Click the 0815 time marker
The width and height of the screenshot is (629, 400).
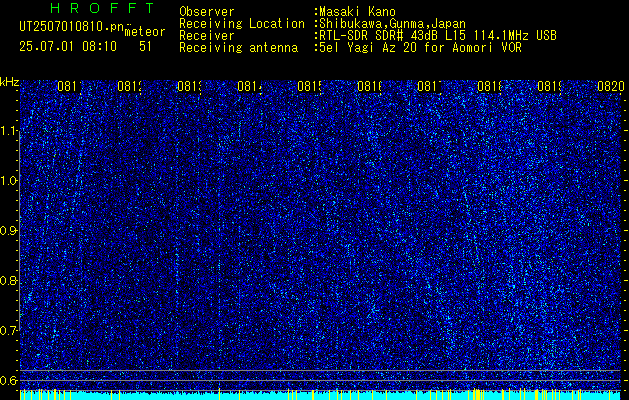pos(310,87)
